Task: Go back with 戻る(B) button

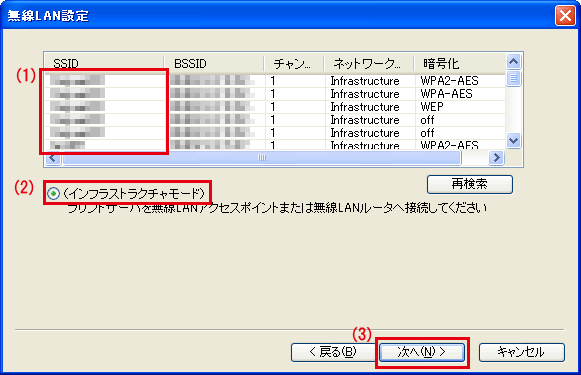Action: pos(333,352)
